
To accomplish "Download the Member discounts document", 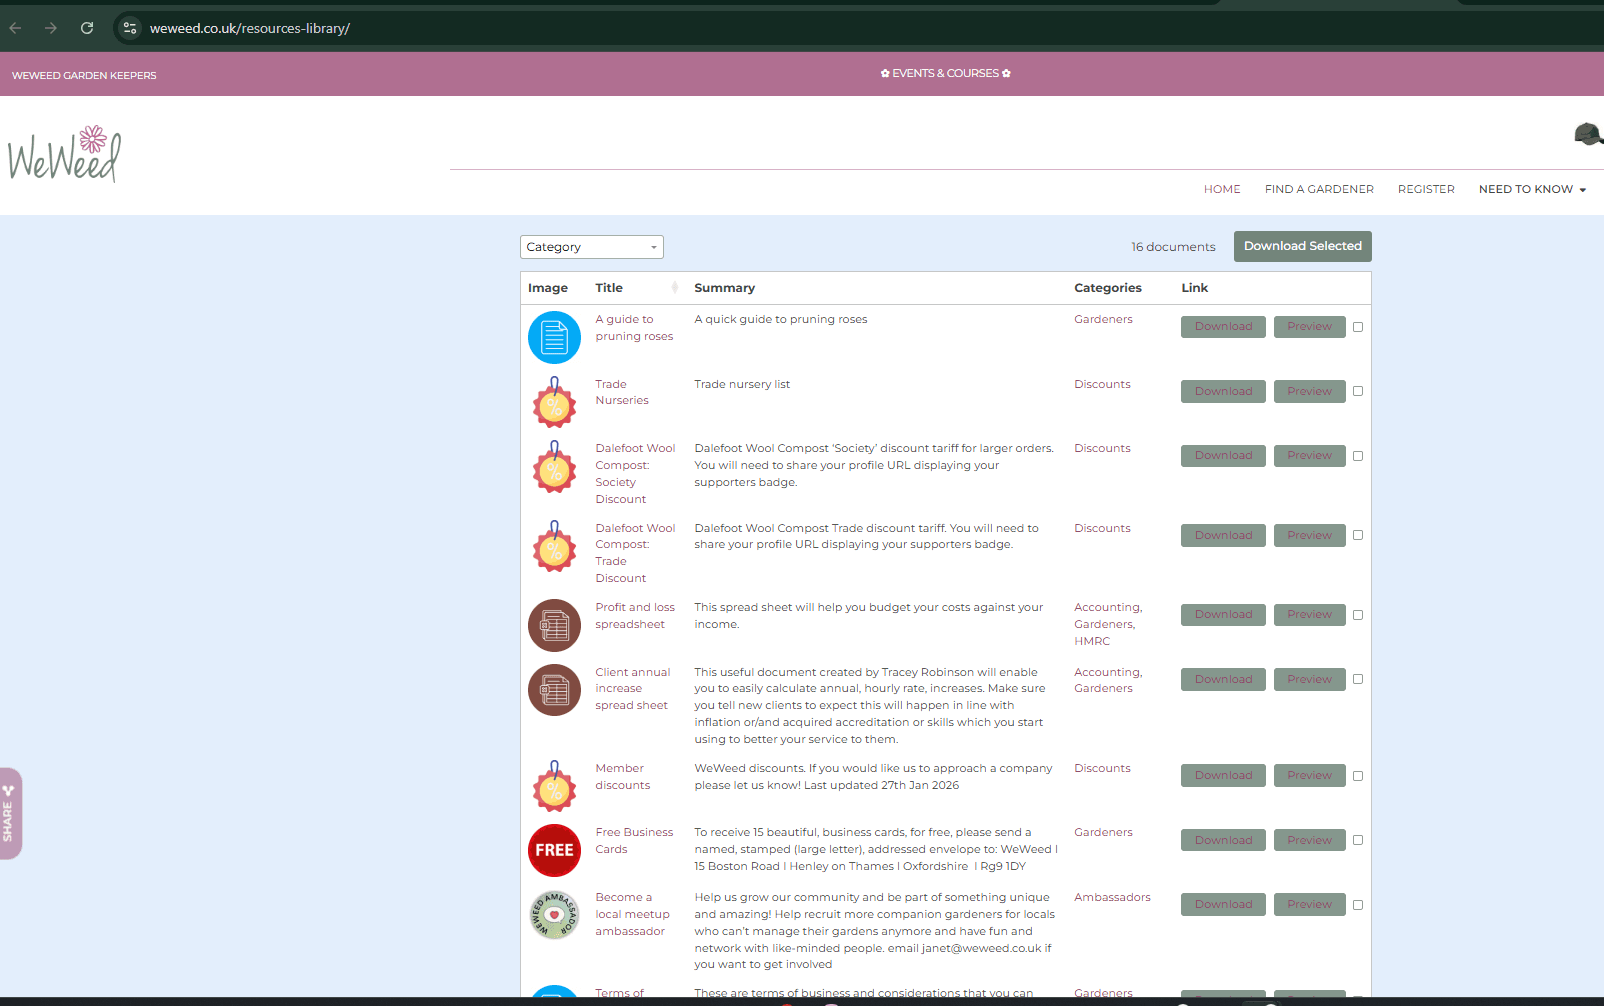I will [x=1223, y=775].
